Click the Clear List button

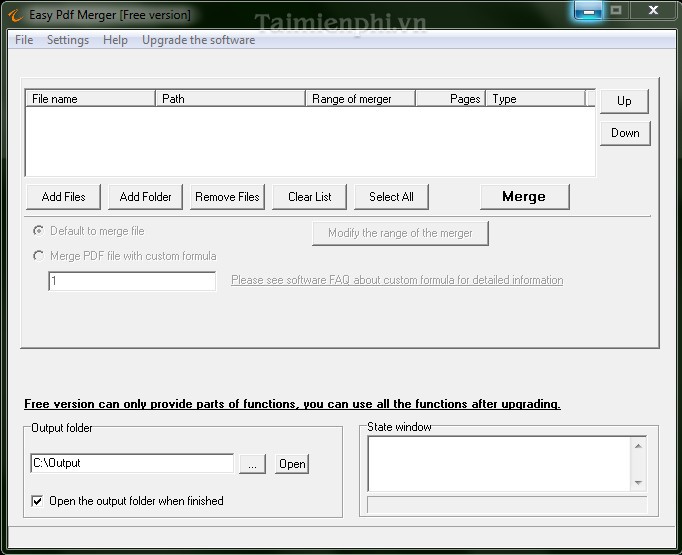pyautogui.click(x=309, y=197)
